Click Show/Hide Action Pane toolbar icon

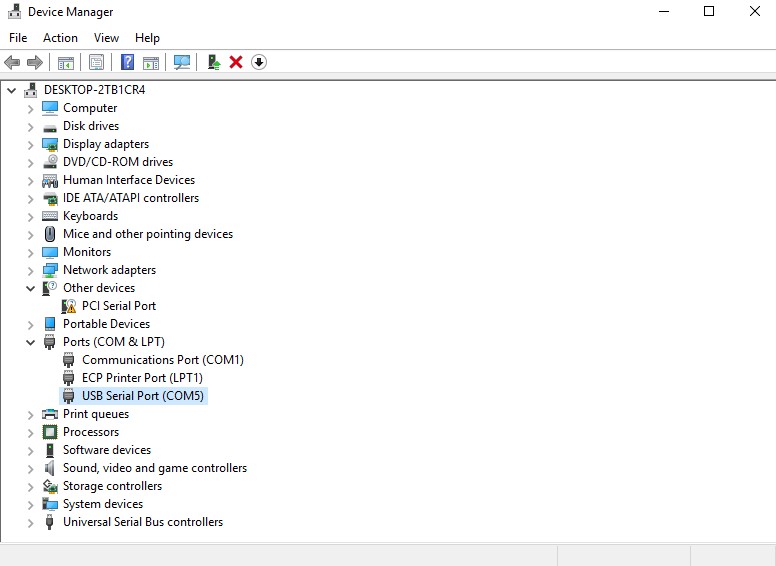(151, 62)
